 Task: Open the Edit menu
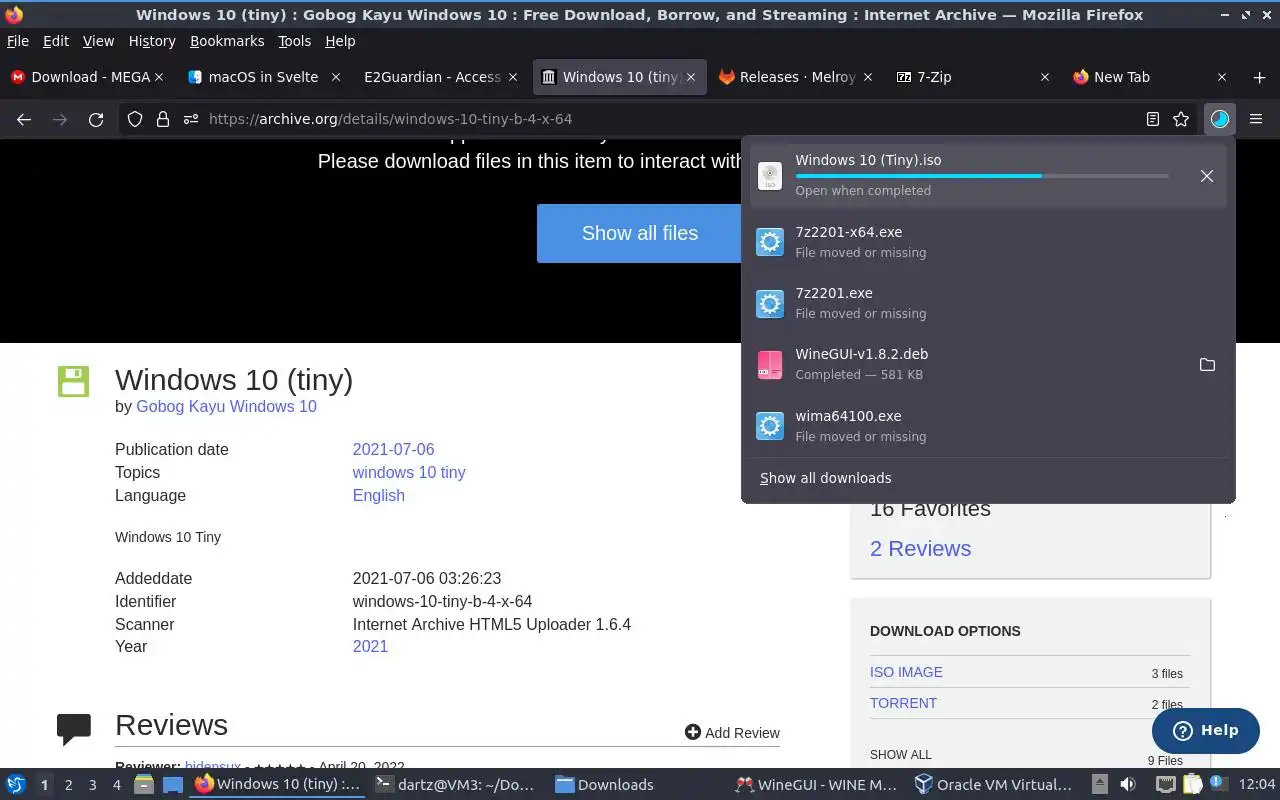tap(56, 41)
